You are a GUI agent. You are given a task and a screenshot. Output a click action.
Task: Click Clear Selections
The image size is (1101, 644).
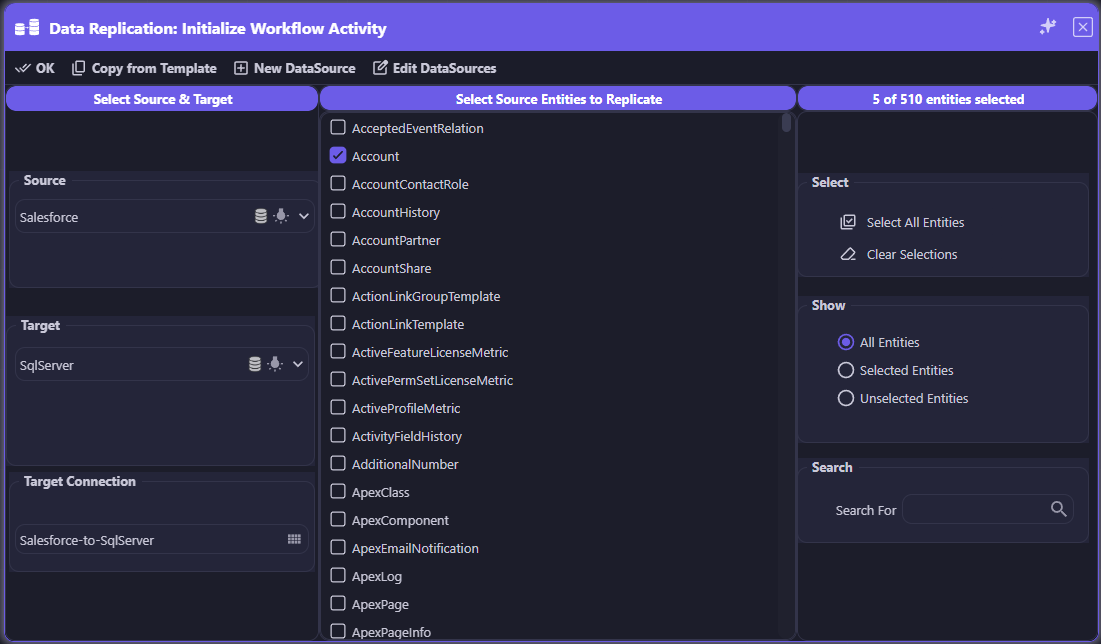(x=899, y=254)
